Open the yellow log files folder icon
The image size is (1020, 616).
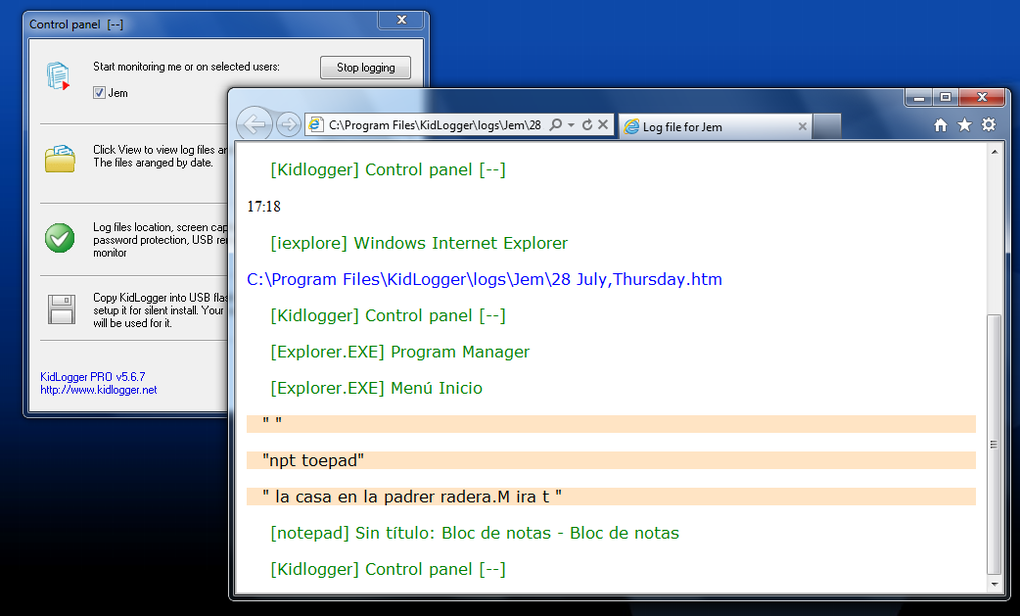pos(60,159)
